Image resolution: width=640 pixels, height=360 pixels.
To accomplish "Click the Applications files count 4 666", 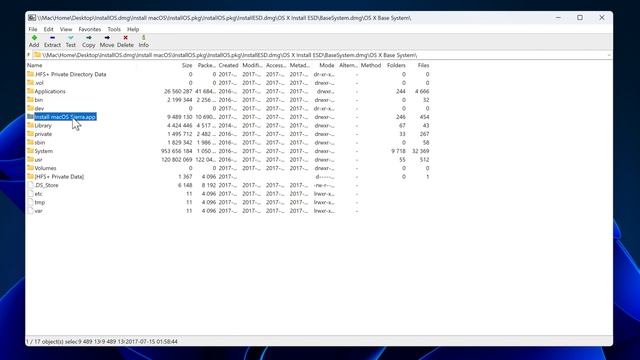I will [x=422, y=91].
